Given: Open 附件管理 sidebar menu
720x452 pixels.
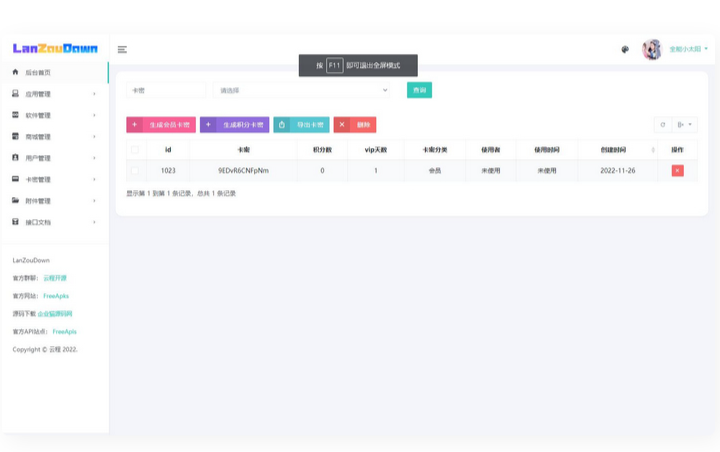Looking at the screenshot, I should (x=55, y=201).
